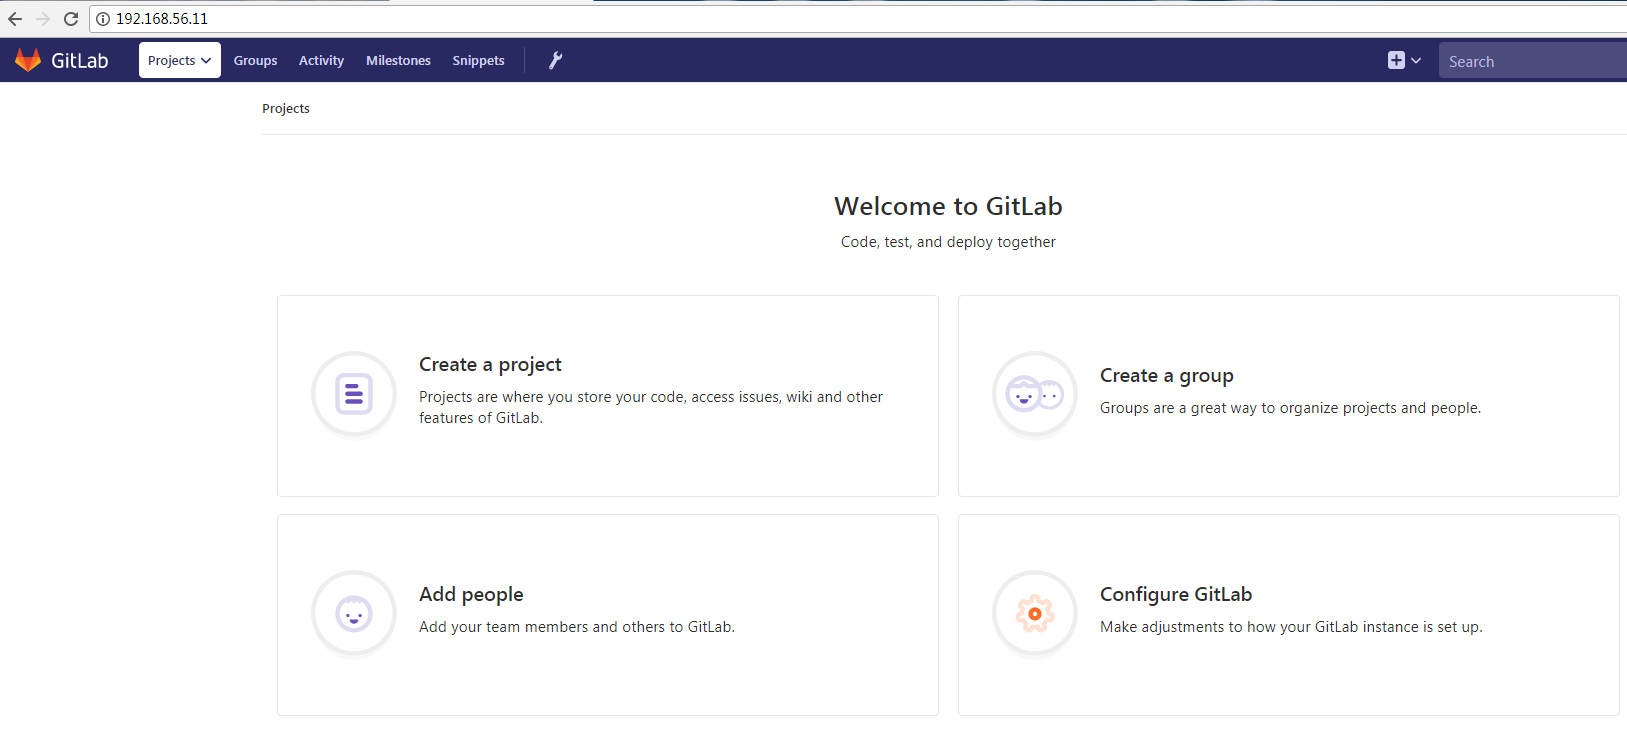Image resolution: width=1627 pixels, height=756 pixels.
Task: Click the Create a project document icon
Action: [x=354, y=394]
